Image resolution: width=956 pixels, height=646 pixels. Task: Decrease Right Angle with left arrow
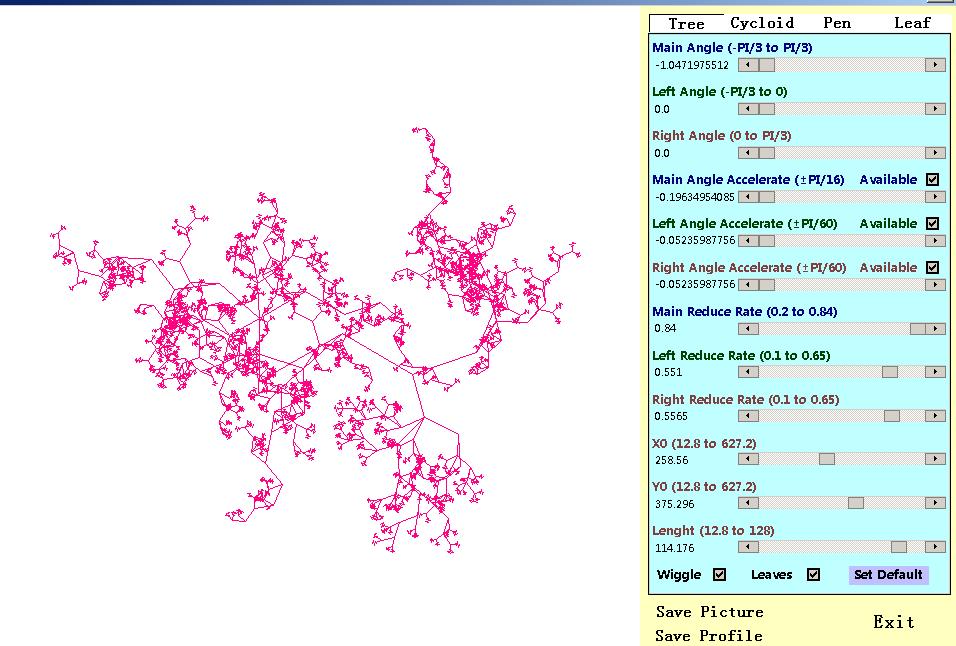tap(748, 153)
